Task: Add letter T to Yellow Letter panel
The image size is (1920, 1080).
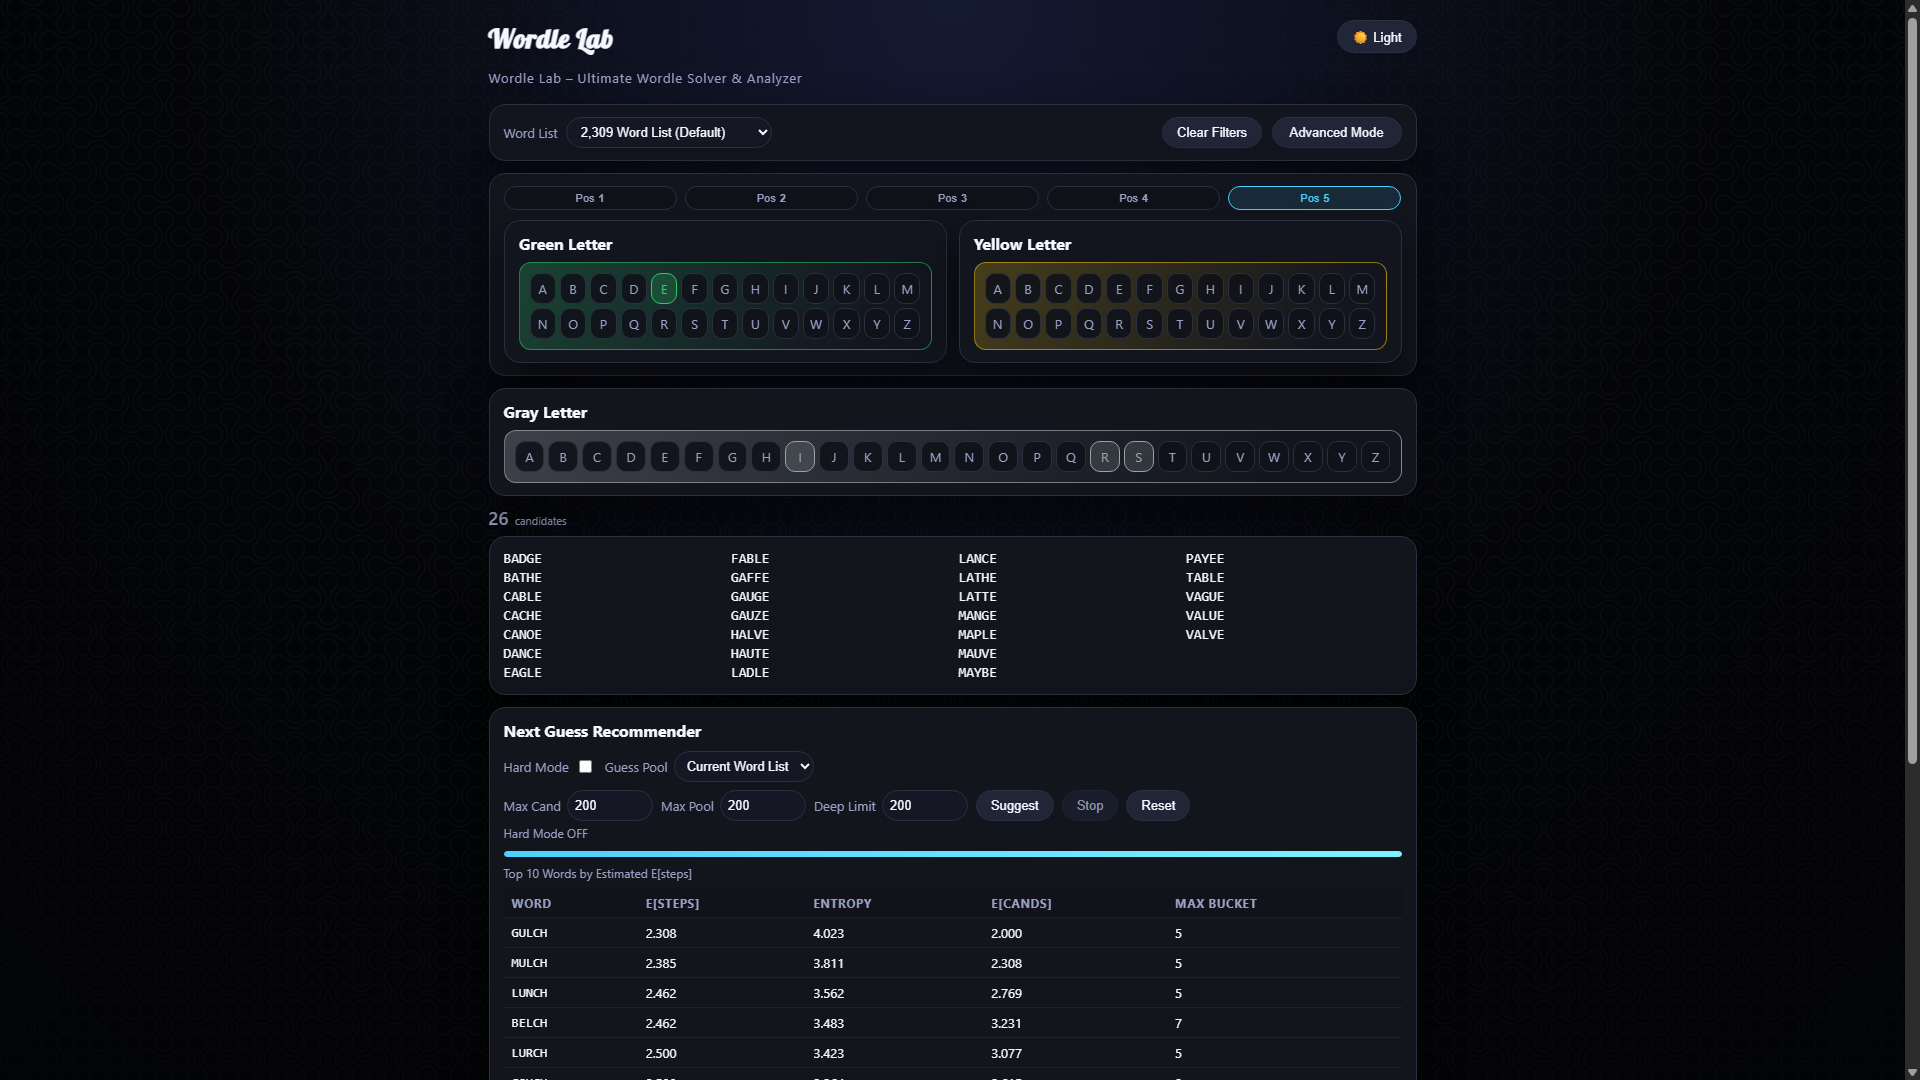Action: (1180, 324)
